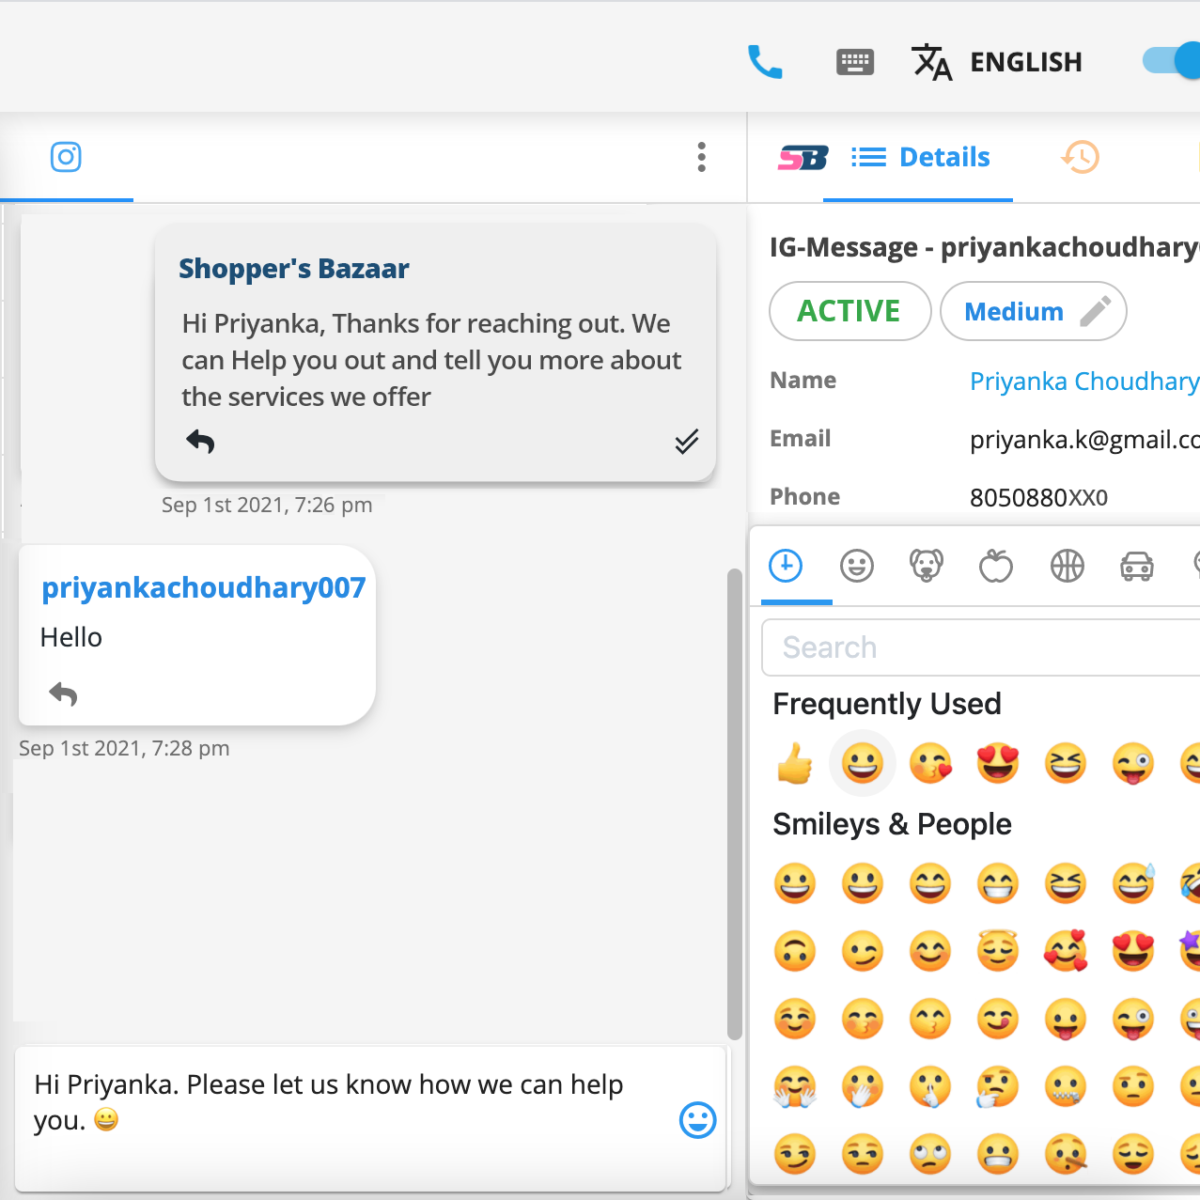Insert the kiss-blowing emoji in Frequently Used
1200x1200 pixels.
(x=930, y=764)
